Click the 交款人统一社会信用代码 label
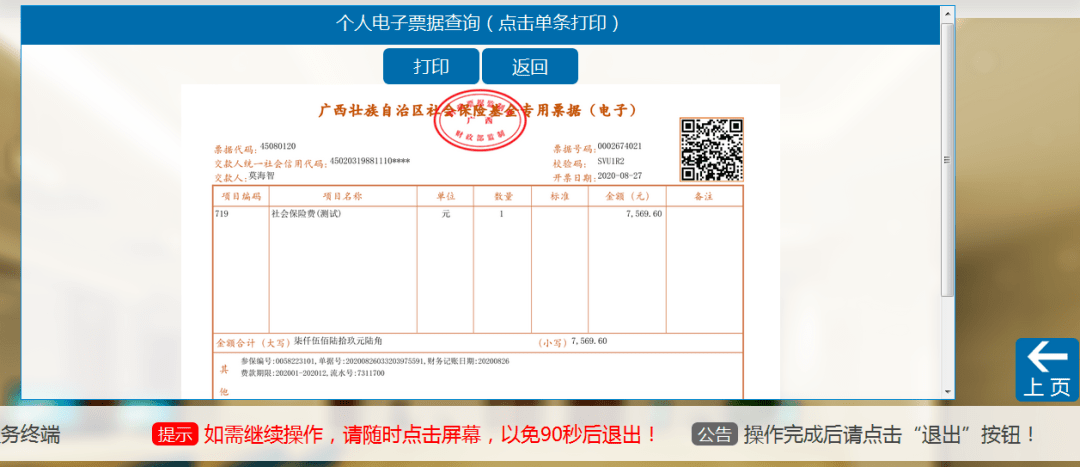 [x=271, y=163]
